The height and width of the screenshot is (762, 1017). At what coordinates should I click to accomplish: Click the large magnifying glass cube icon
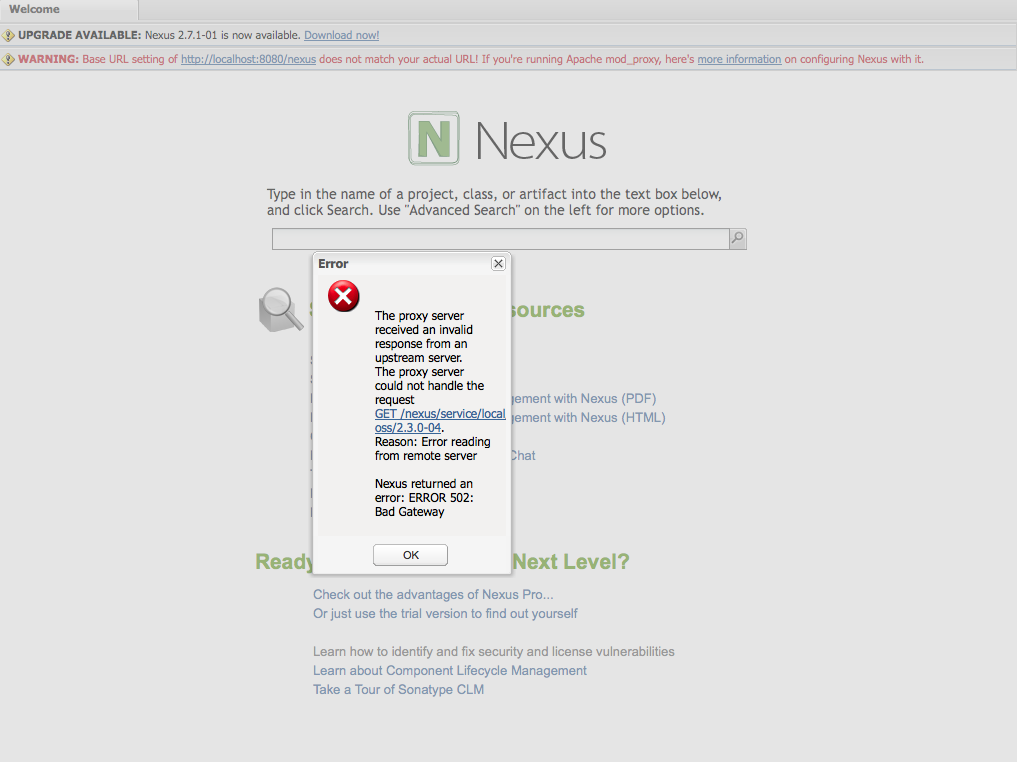(x=281, y=310)
